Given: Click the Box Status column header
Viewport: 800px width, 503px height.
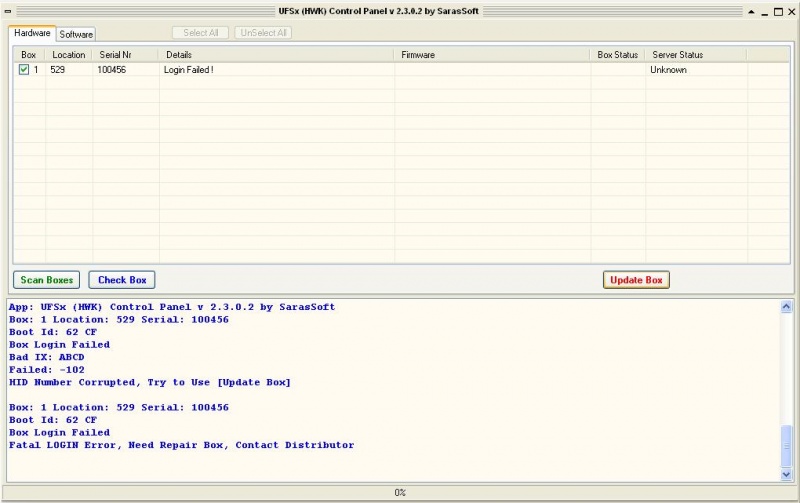Looking at the screenshot, I should coord(618,55).
